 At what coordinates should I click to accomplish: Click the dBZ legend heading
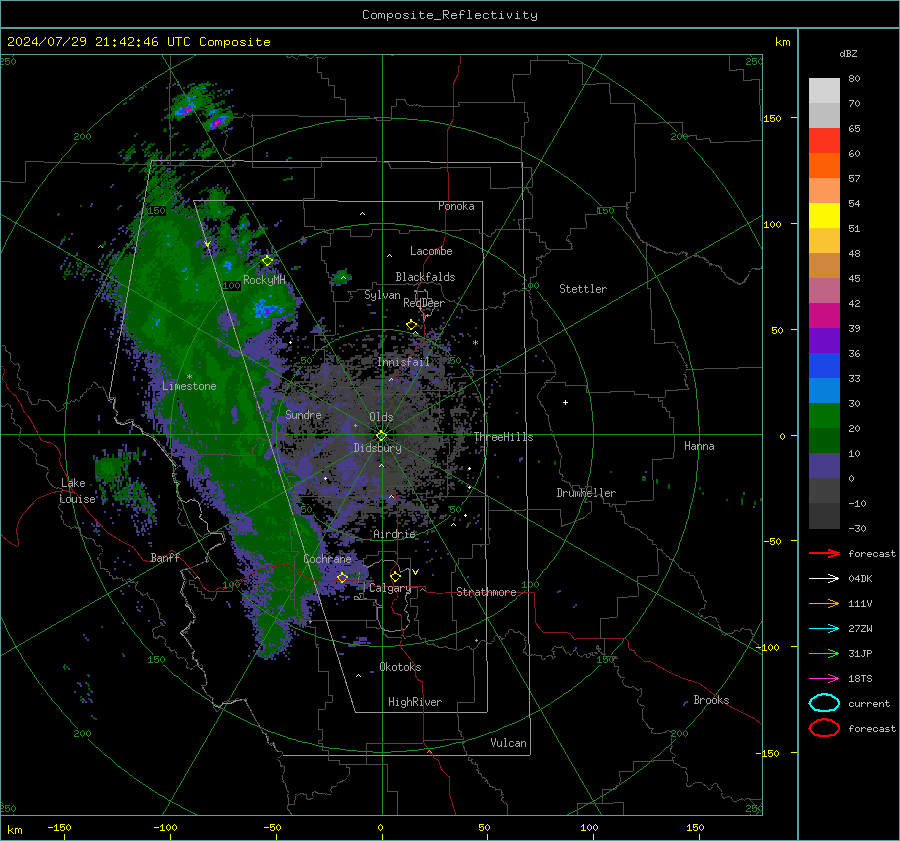coord(848,53)
